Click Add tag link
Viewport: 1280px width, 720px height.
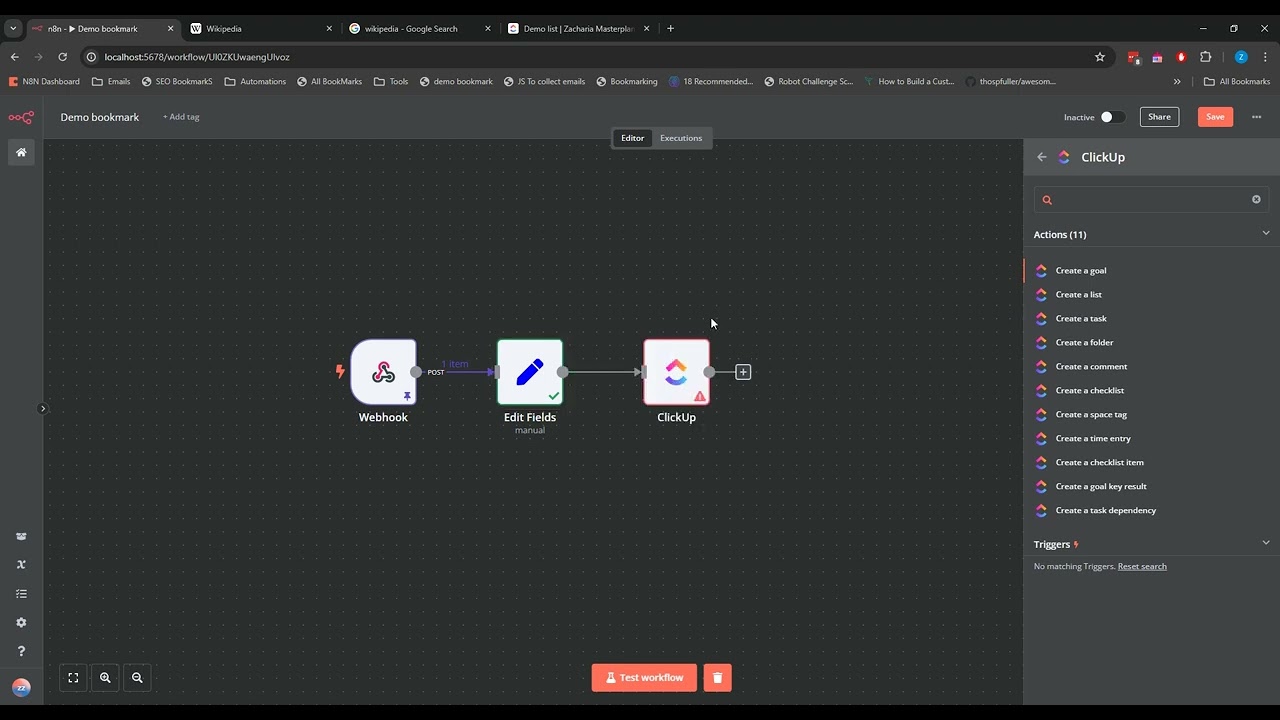[x=181, y=117]
